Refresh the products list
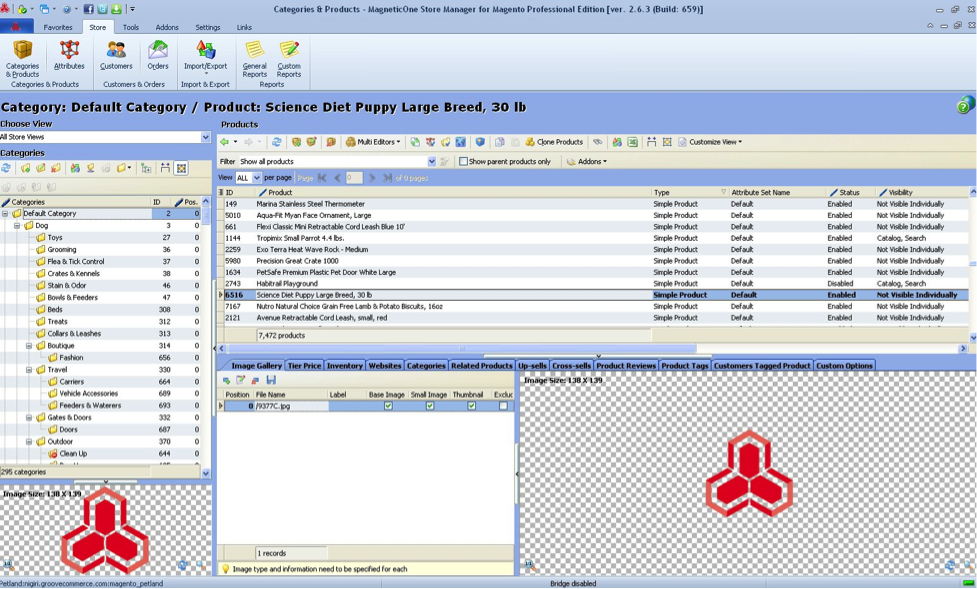This screenshot has width=977, height=589. pos(277,142)
